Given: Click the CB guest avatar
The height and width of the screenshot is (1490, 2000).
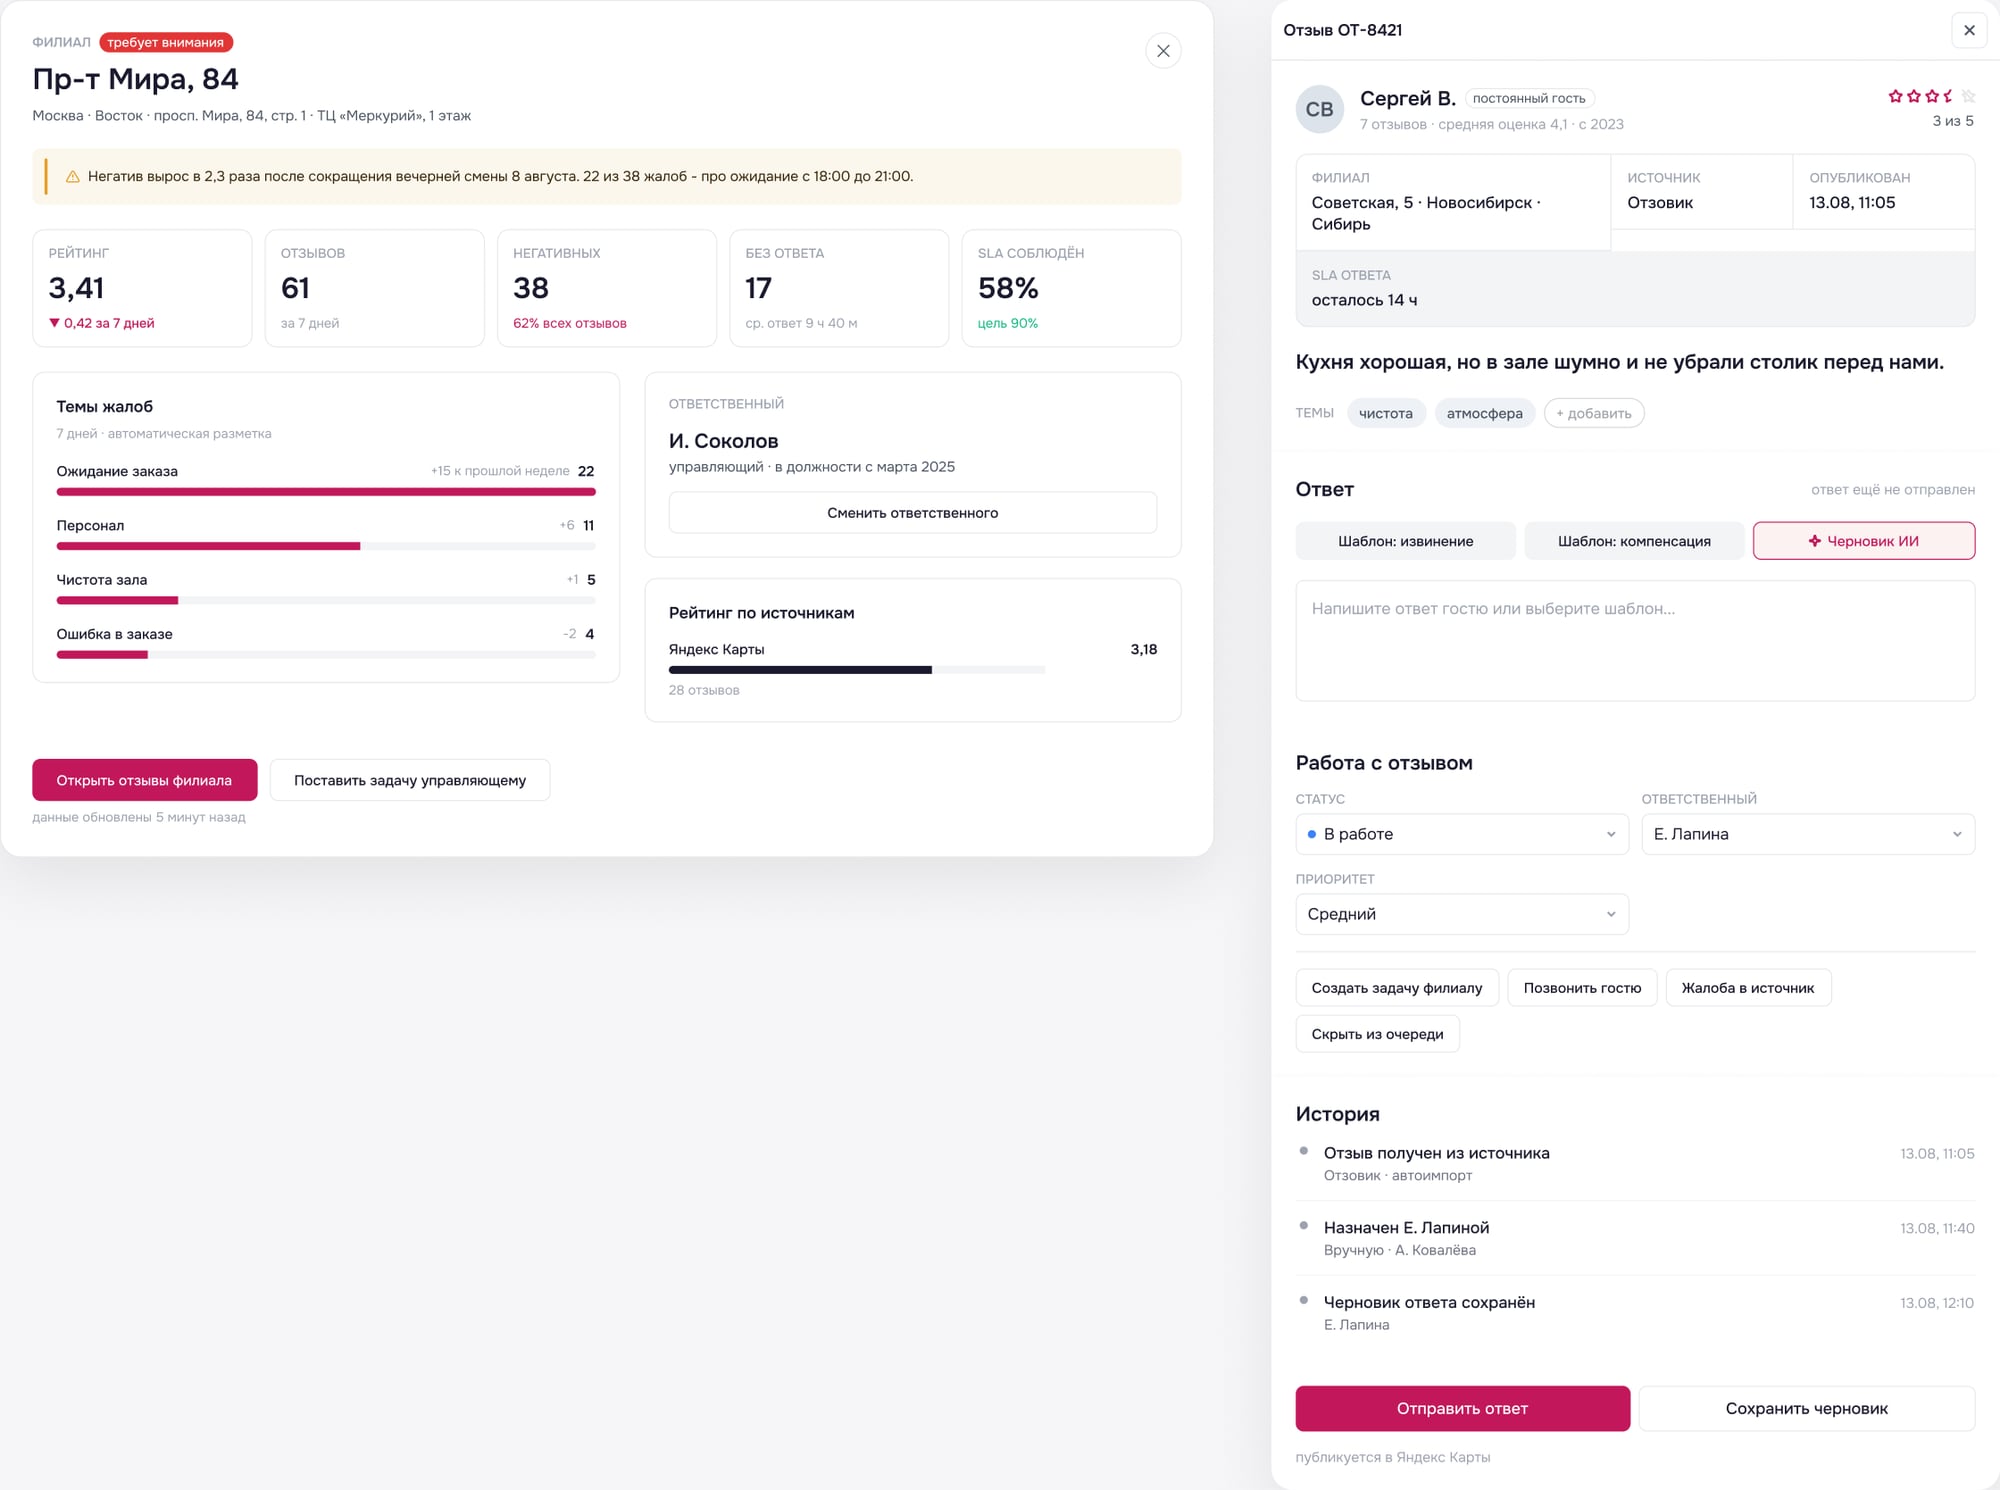Looking at the screenshot, I should (x=1320, y=109).
